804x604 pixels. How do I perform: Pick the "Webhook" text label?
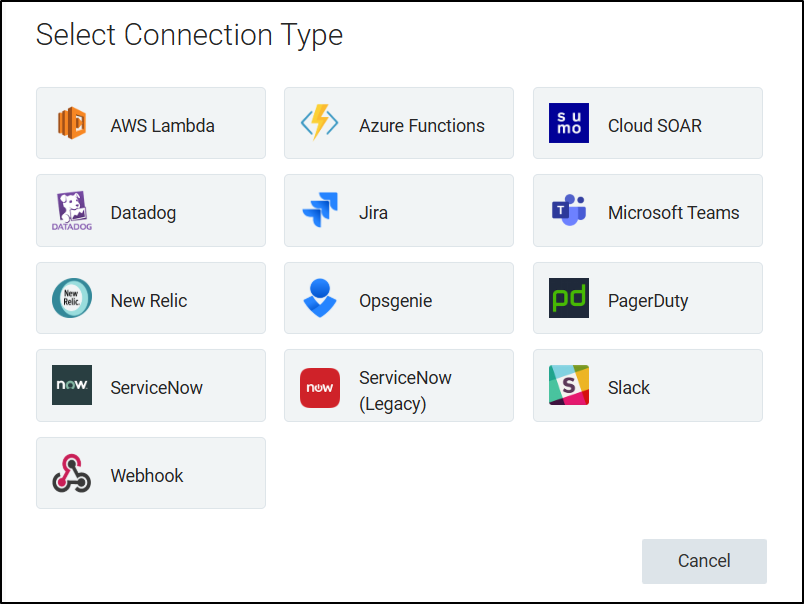click(147, 476)
